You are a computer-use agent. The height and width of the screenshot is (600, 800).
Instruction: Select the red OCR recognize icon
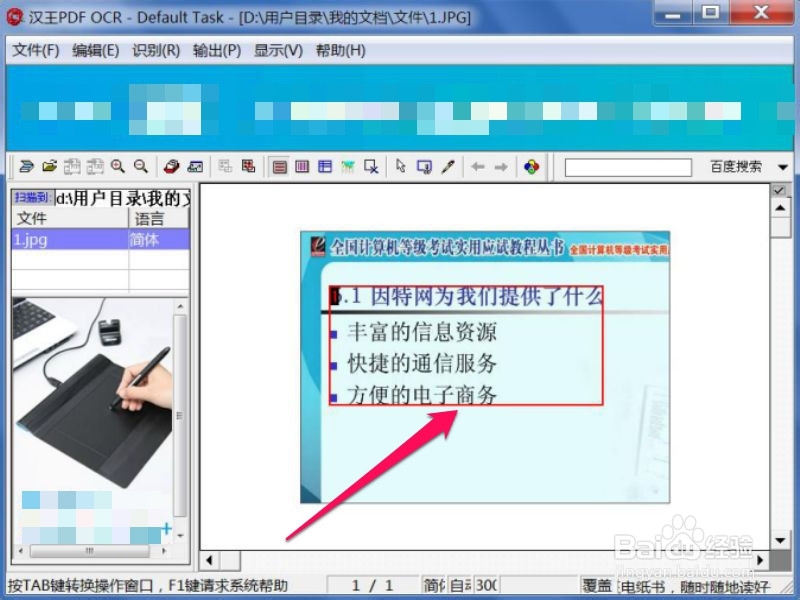(x=170, y=166)
